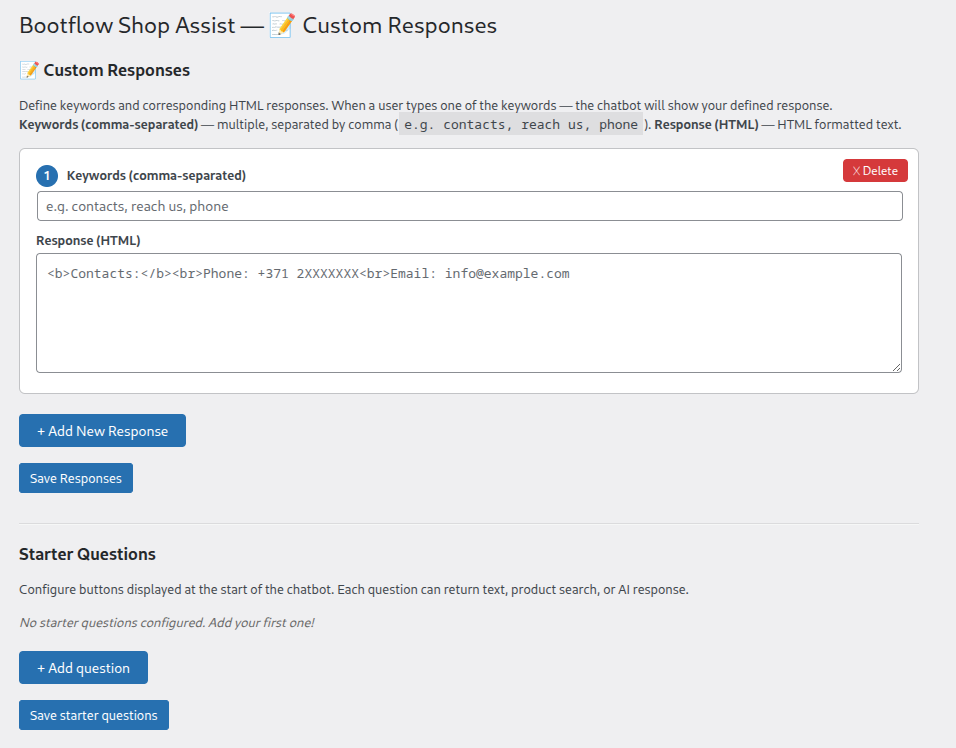Save the custom responses

tap(76, 478)
